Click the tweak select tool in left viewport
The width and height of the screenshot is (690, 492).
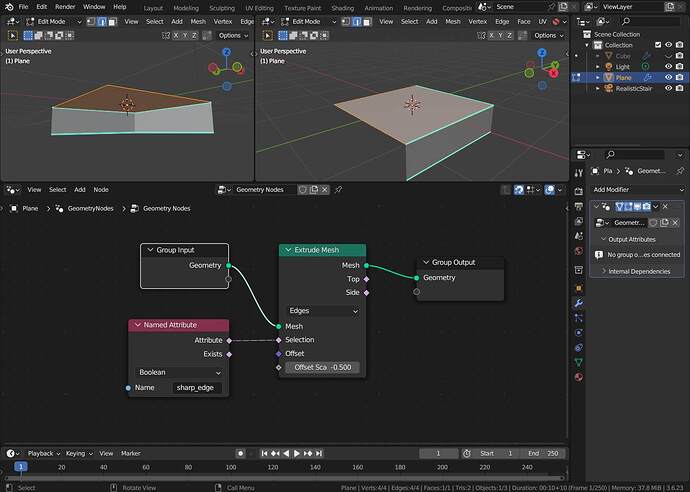click(13, 35)
